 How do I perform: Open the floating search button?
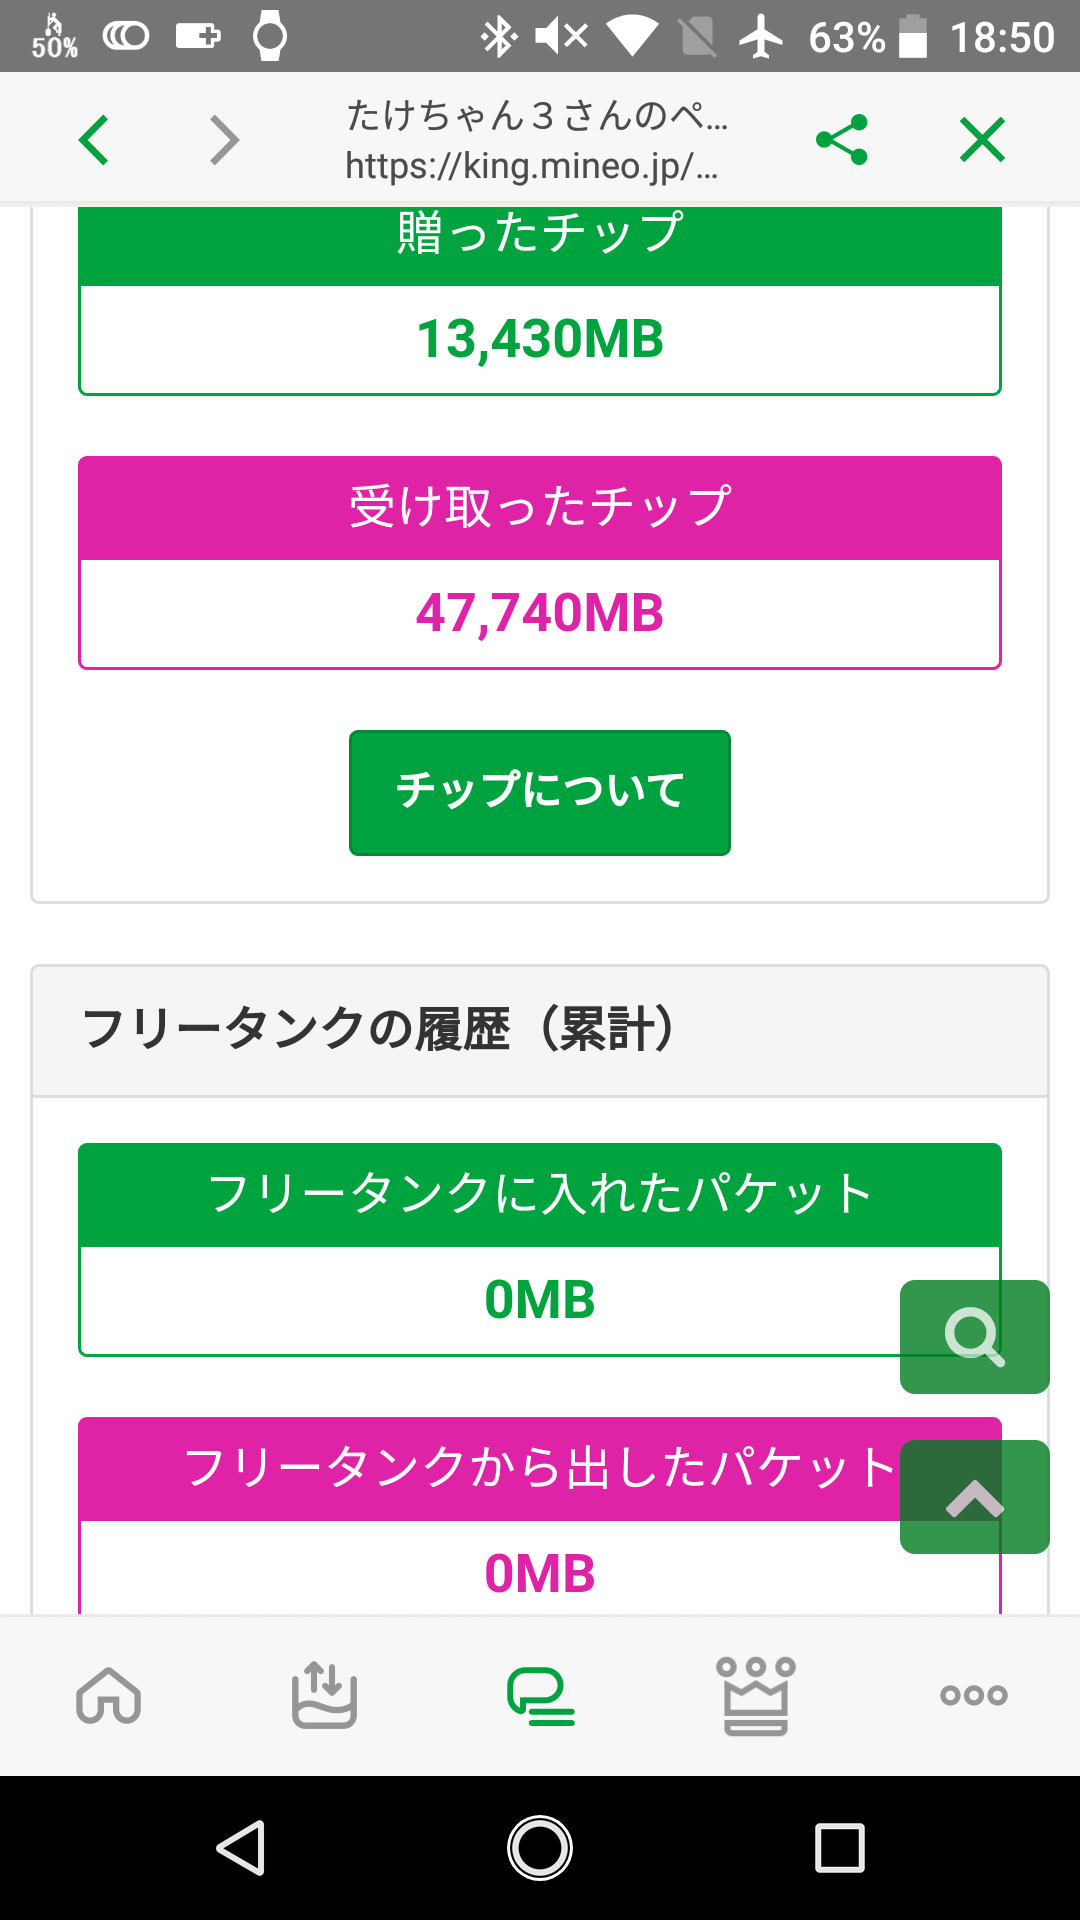(x=974, y=1336)
